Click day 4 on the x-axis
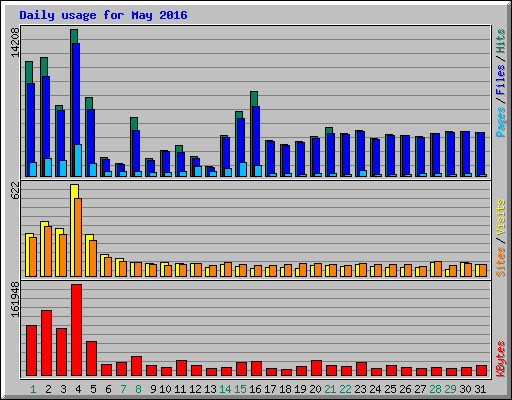This screenshot has width=512, height=400. coord(78,389)
